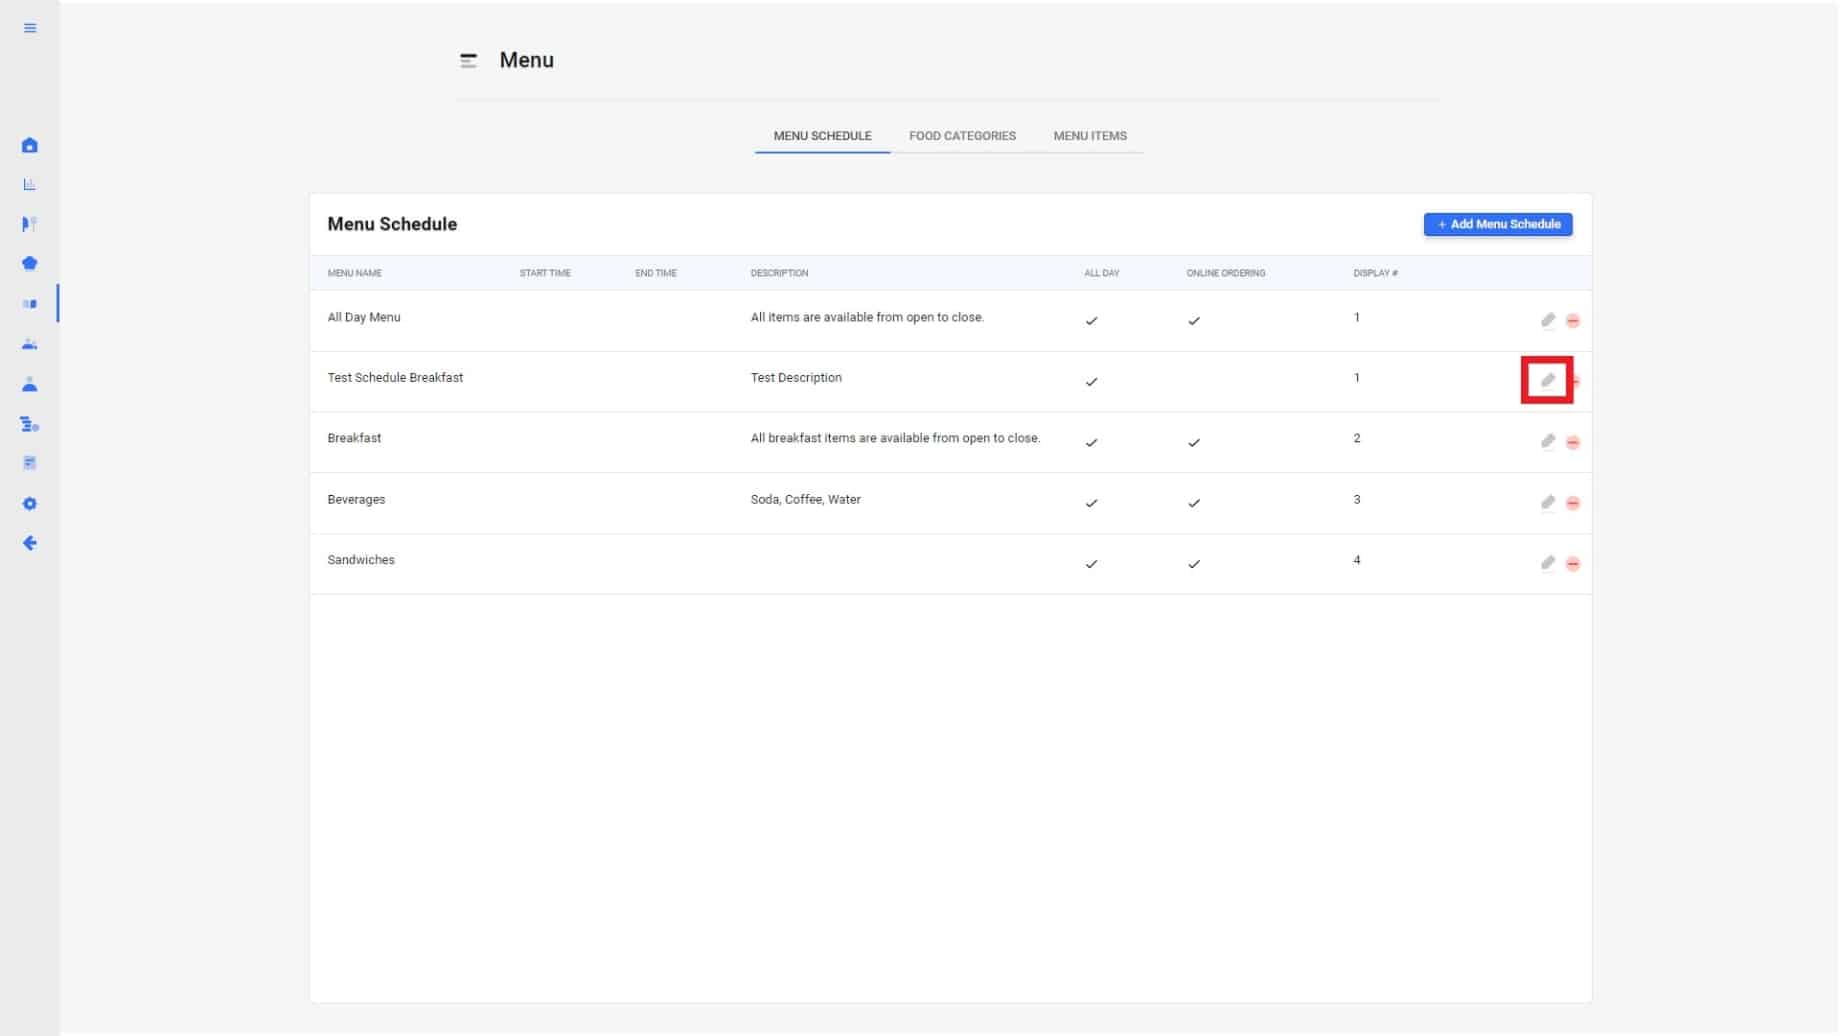
Task: Click the 'Soda, Coffee, Water' description
Action: (806, 500)
